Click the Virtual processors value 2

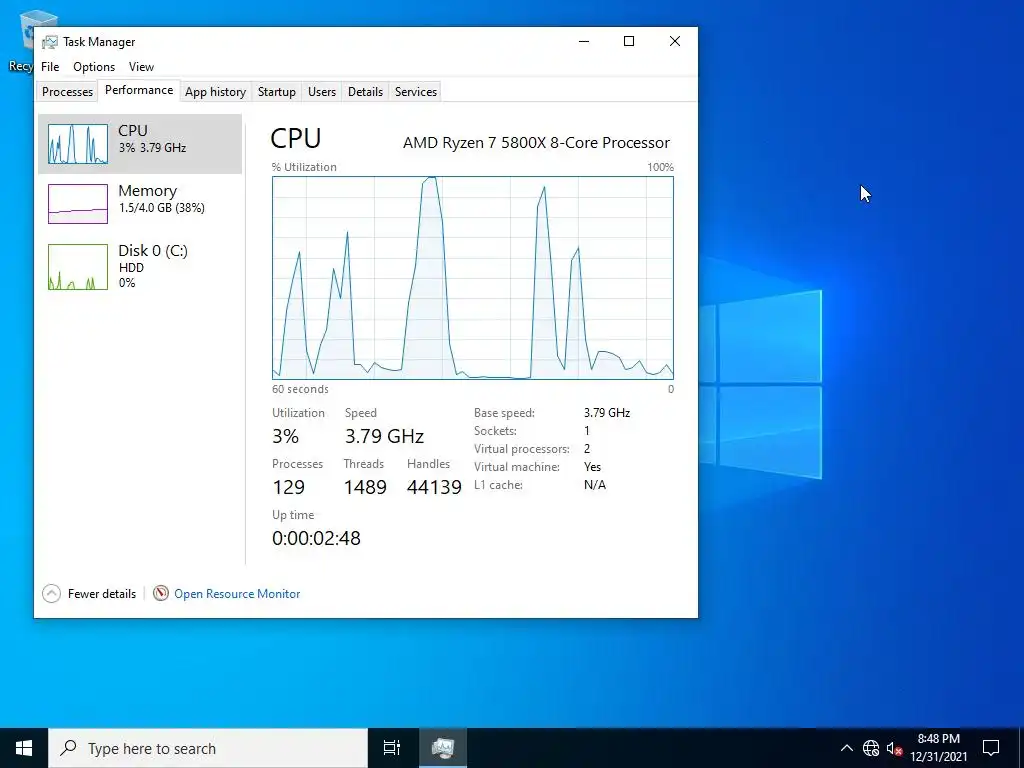[x=587, y=449]
